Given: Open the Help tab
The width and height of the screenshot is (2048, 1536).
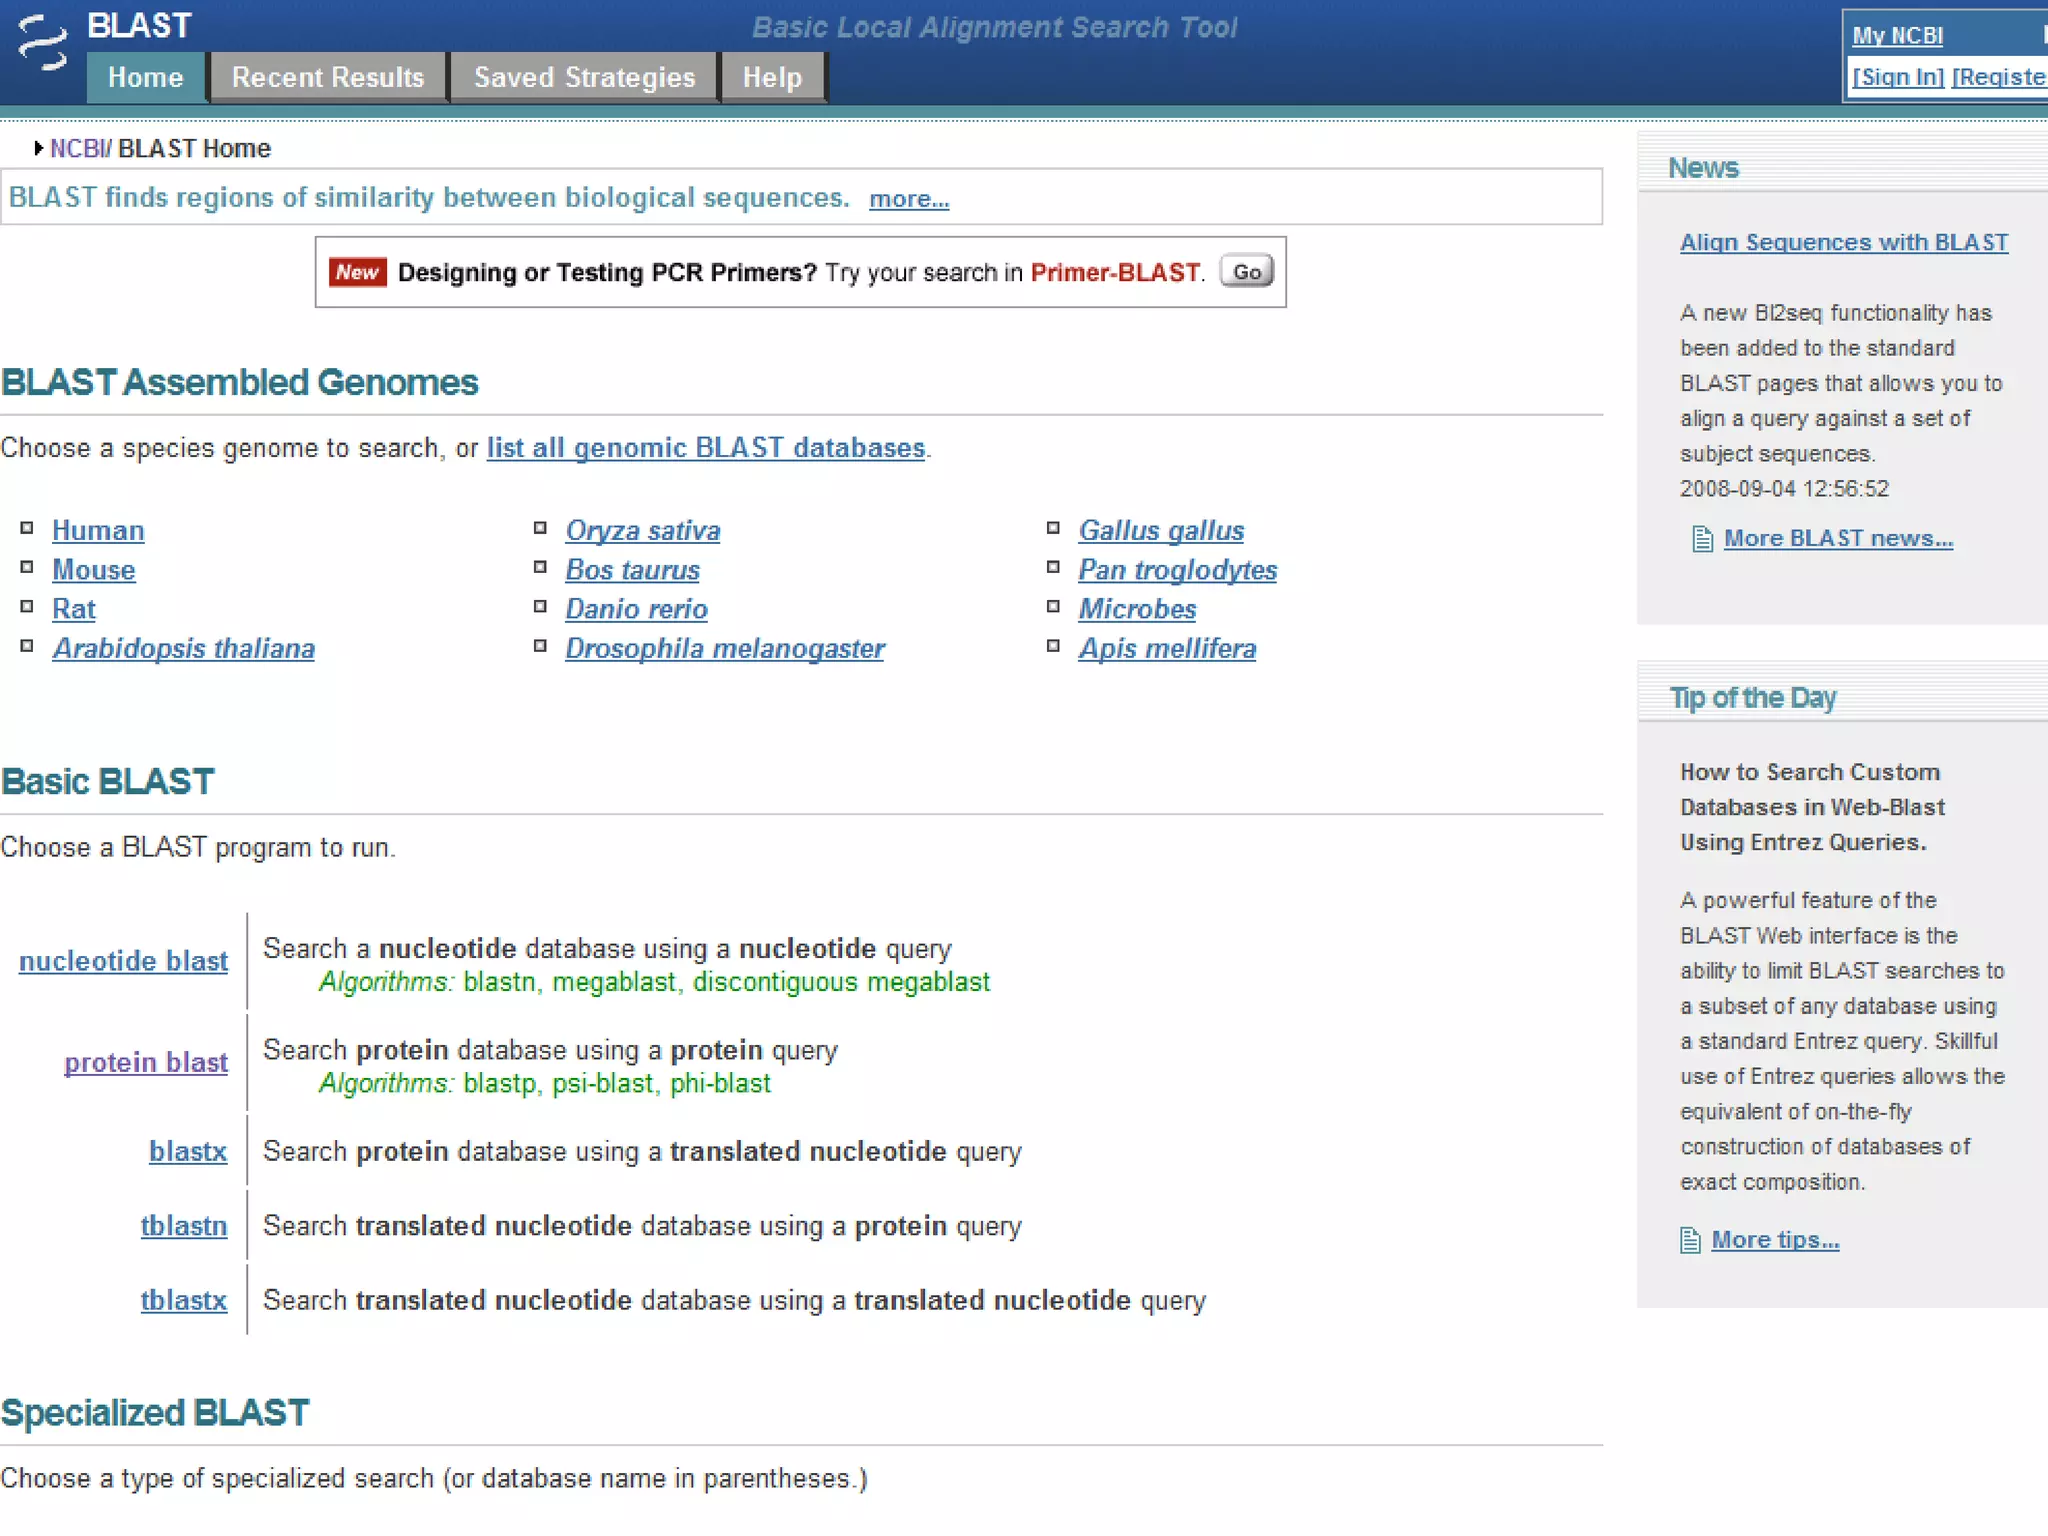Looking at the screenshot, I should click(772, 78).
